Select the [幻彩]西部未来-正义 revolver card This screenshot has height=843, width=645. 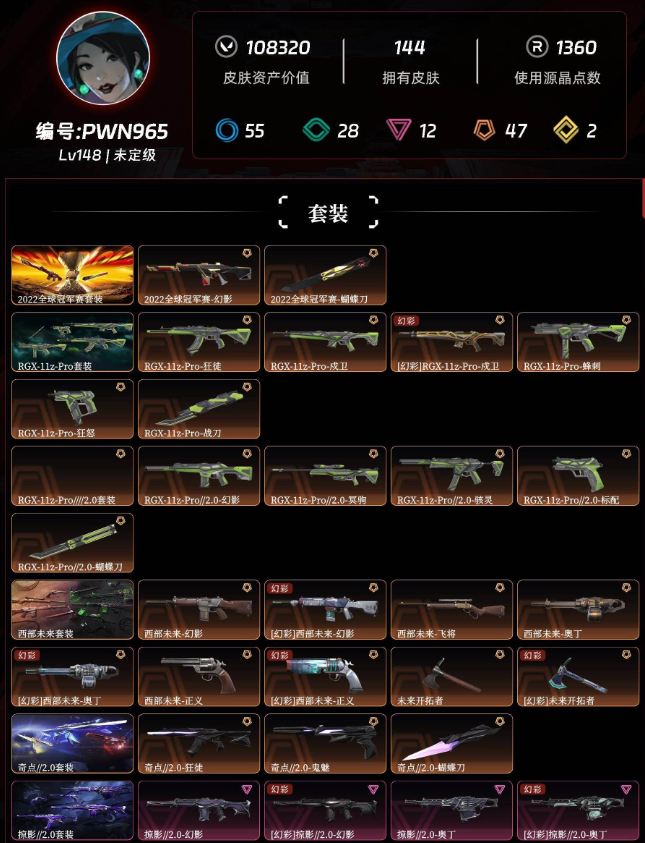[x=325, y=677]
